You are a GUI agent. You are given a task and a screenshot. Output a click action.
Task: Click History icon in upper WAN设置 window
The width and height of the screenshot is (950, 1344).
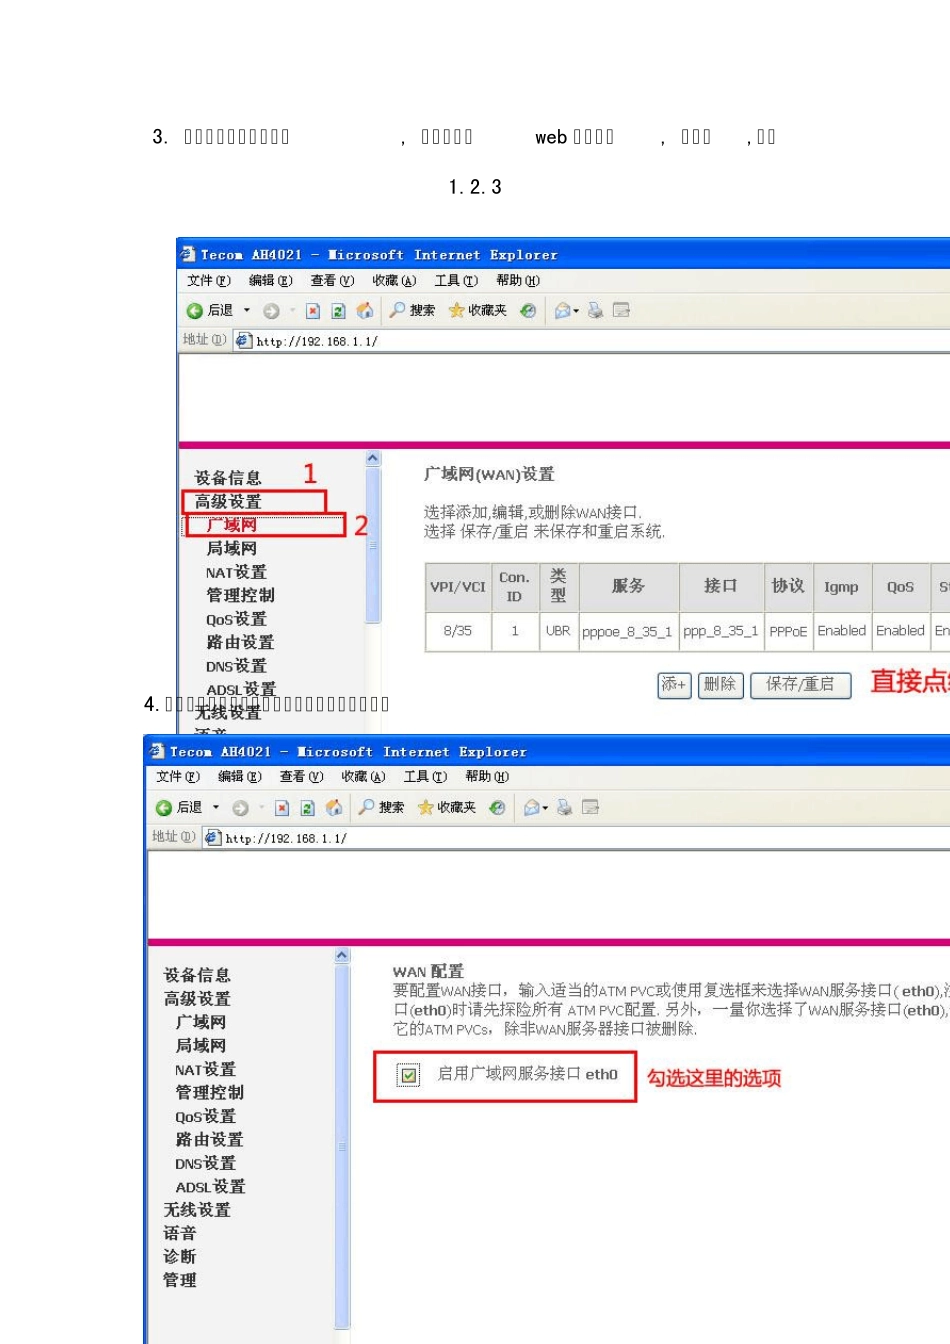click(528, 311)
